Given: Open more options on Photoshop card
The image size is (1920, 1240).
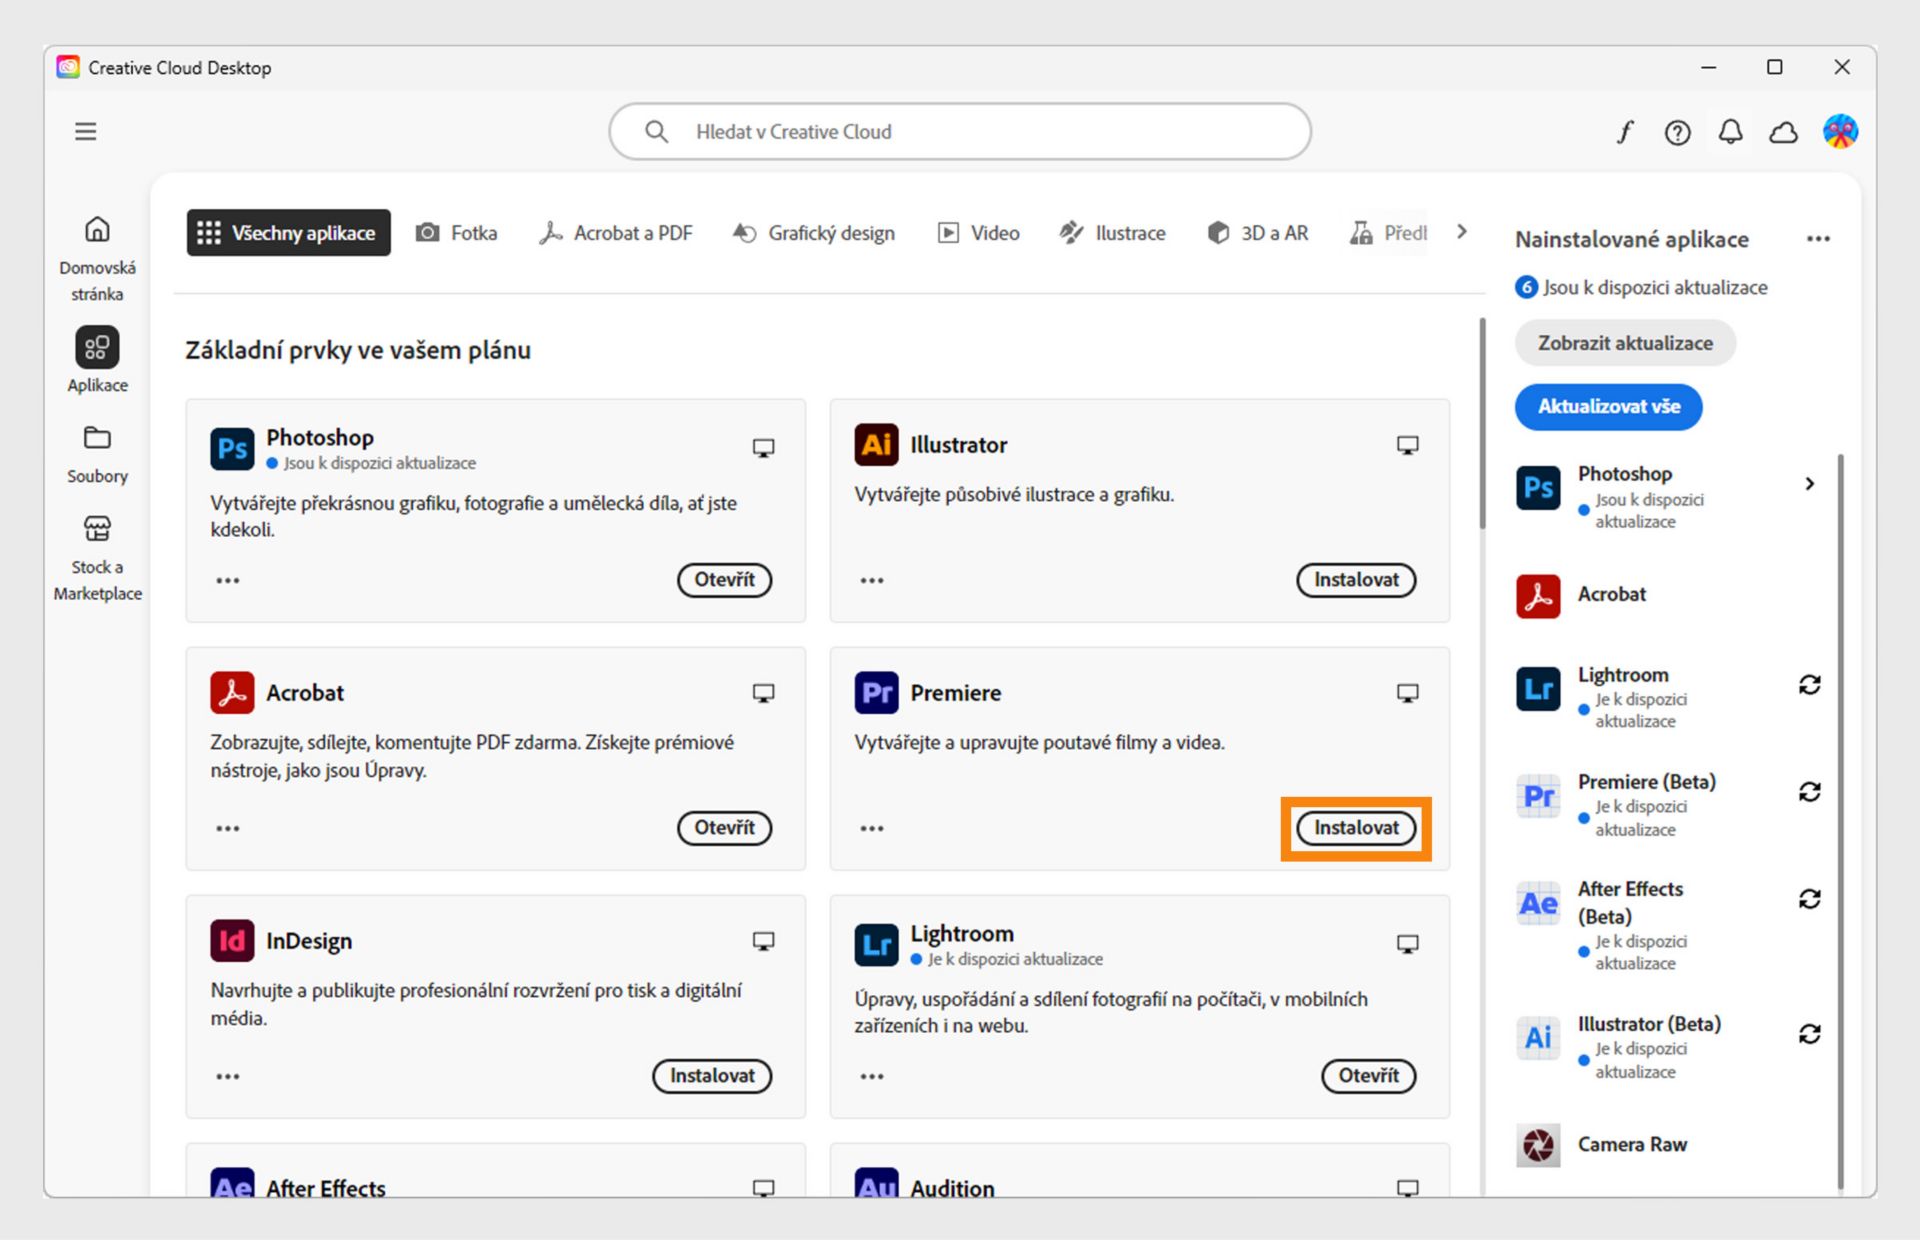Looking at the screenshot, I should [x=228, y=580].
